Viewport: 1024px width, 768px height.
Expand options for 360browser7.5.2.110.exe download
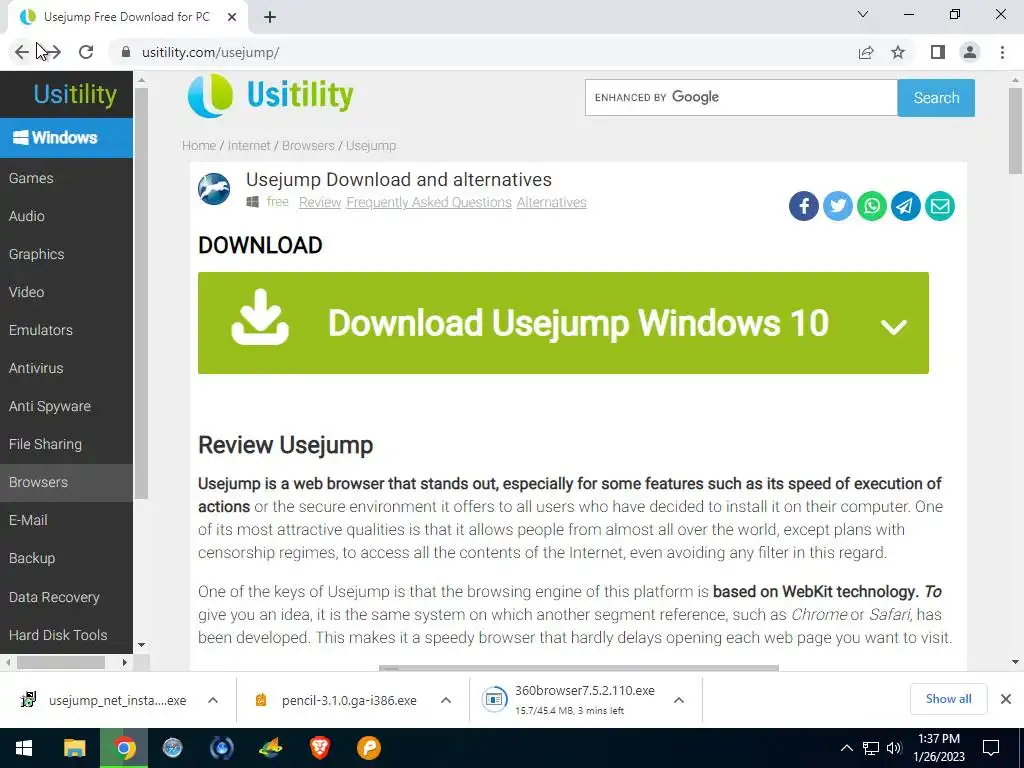click(x=679, y=700)
